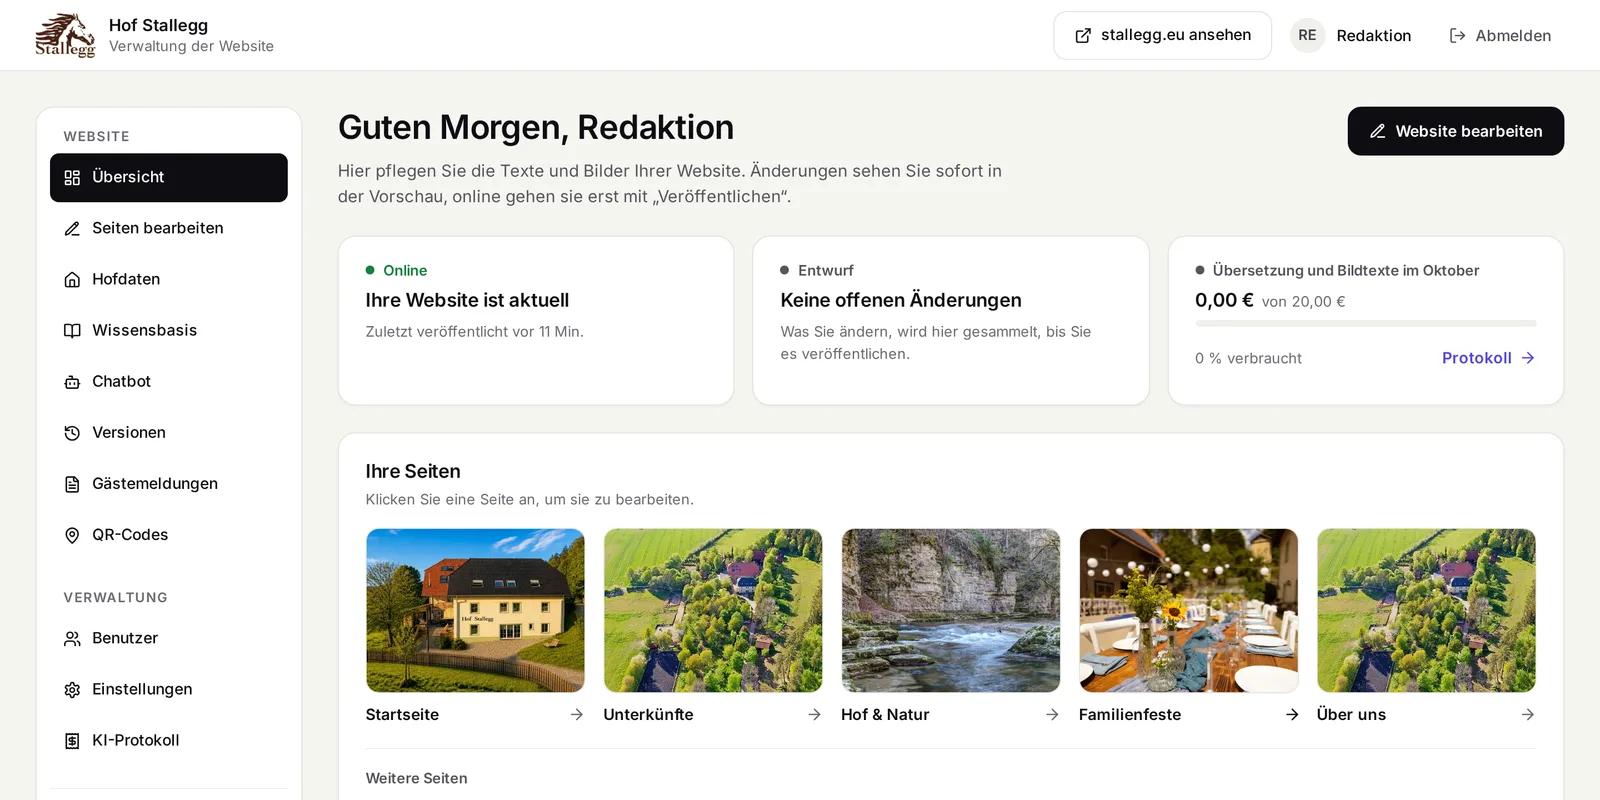
Task: Open the Übersicht sidebar item
Action: point(169,177)
